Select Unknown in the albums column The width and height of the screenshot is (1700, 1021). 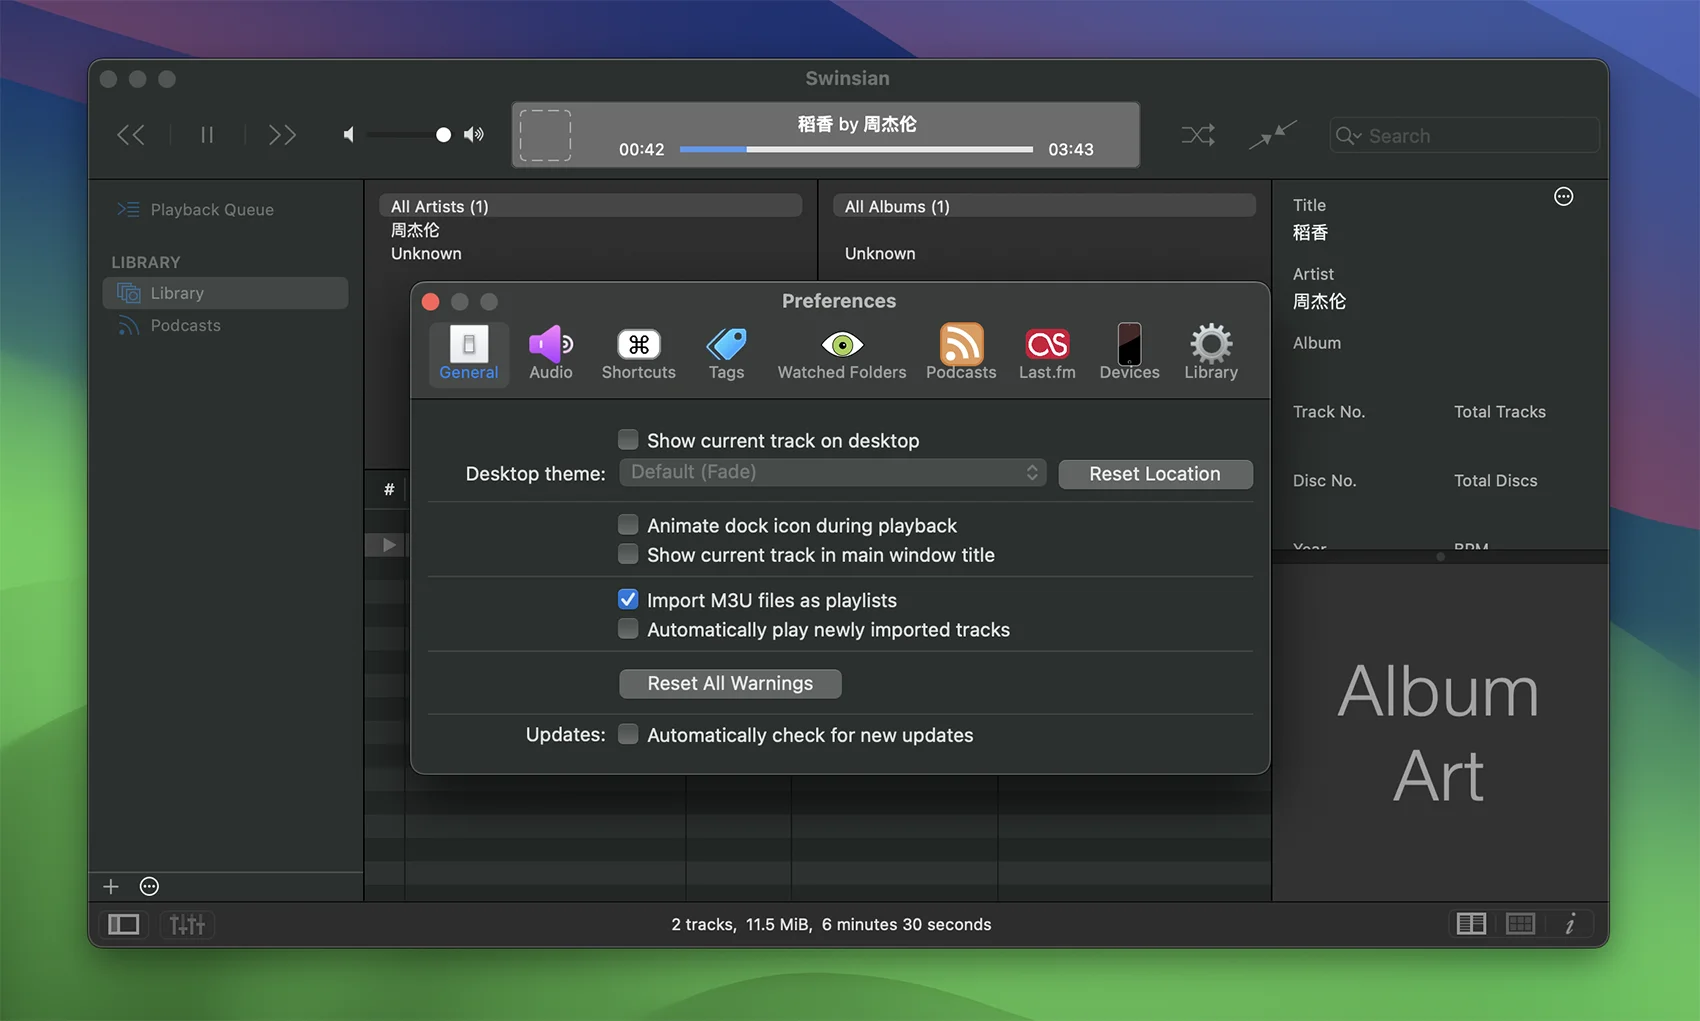880,254
